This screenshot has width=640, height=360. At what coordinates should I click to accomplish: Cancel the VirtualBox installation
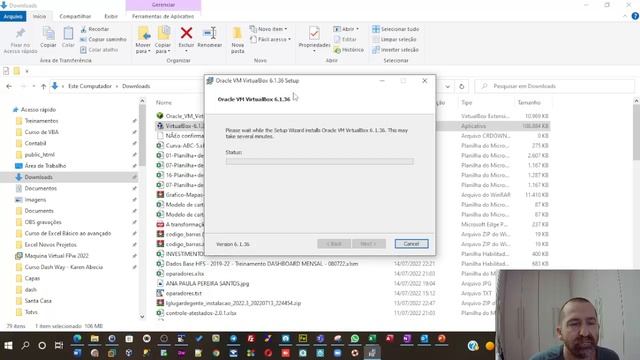click(x=411, y=244)
